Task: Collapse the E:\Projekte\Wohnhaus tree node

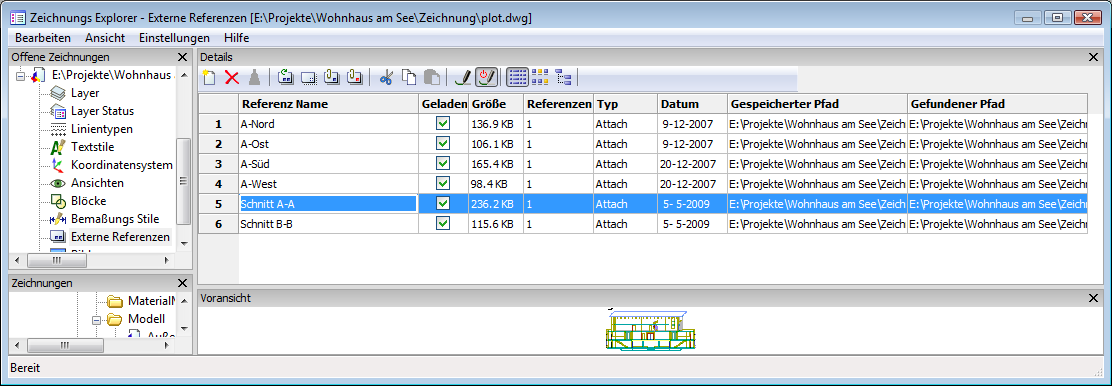Action: [x=20, y=75]
